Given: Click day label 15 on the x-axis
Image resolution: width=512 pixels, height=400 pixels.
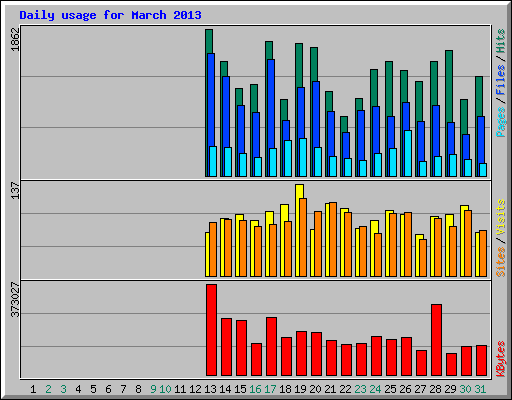Looking at the screenshot, I should 240,389.
